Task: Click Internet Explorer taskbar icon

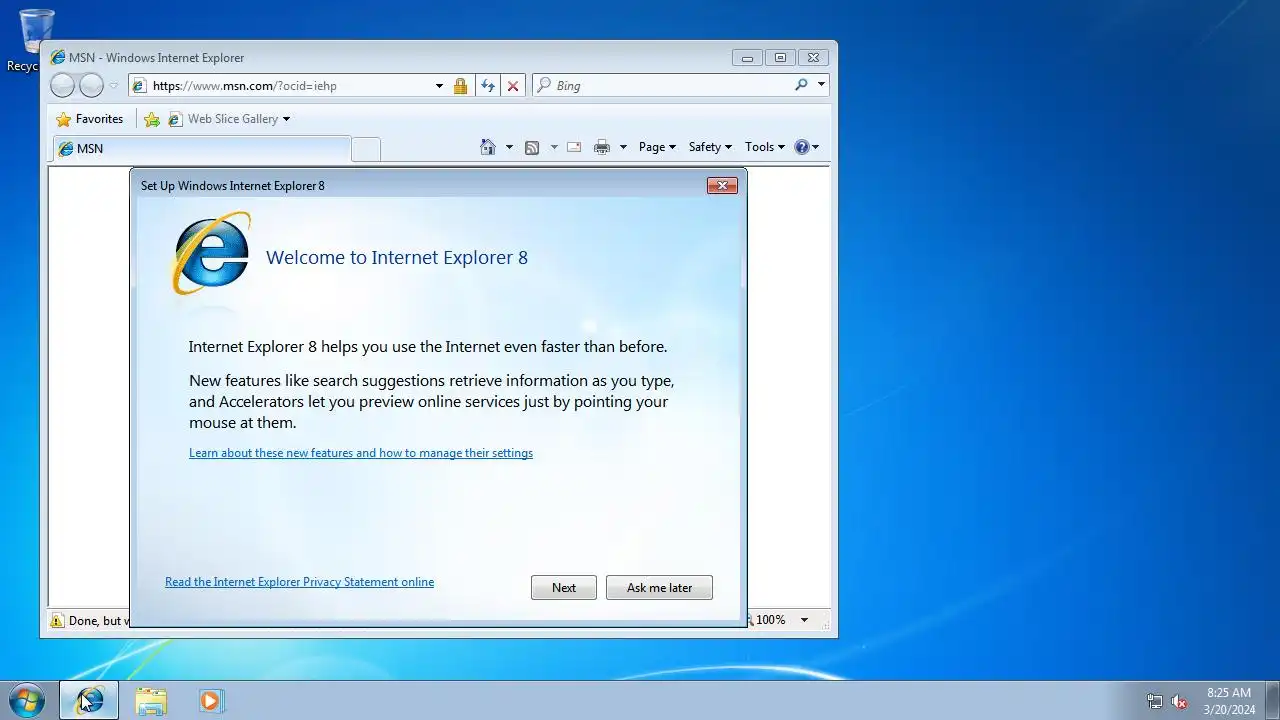Action: [89, 701]
